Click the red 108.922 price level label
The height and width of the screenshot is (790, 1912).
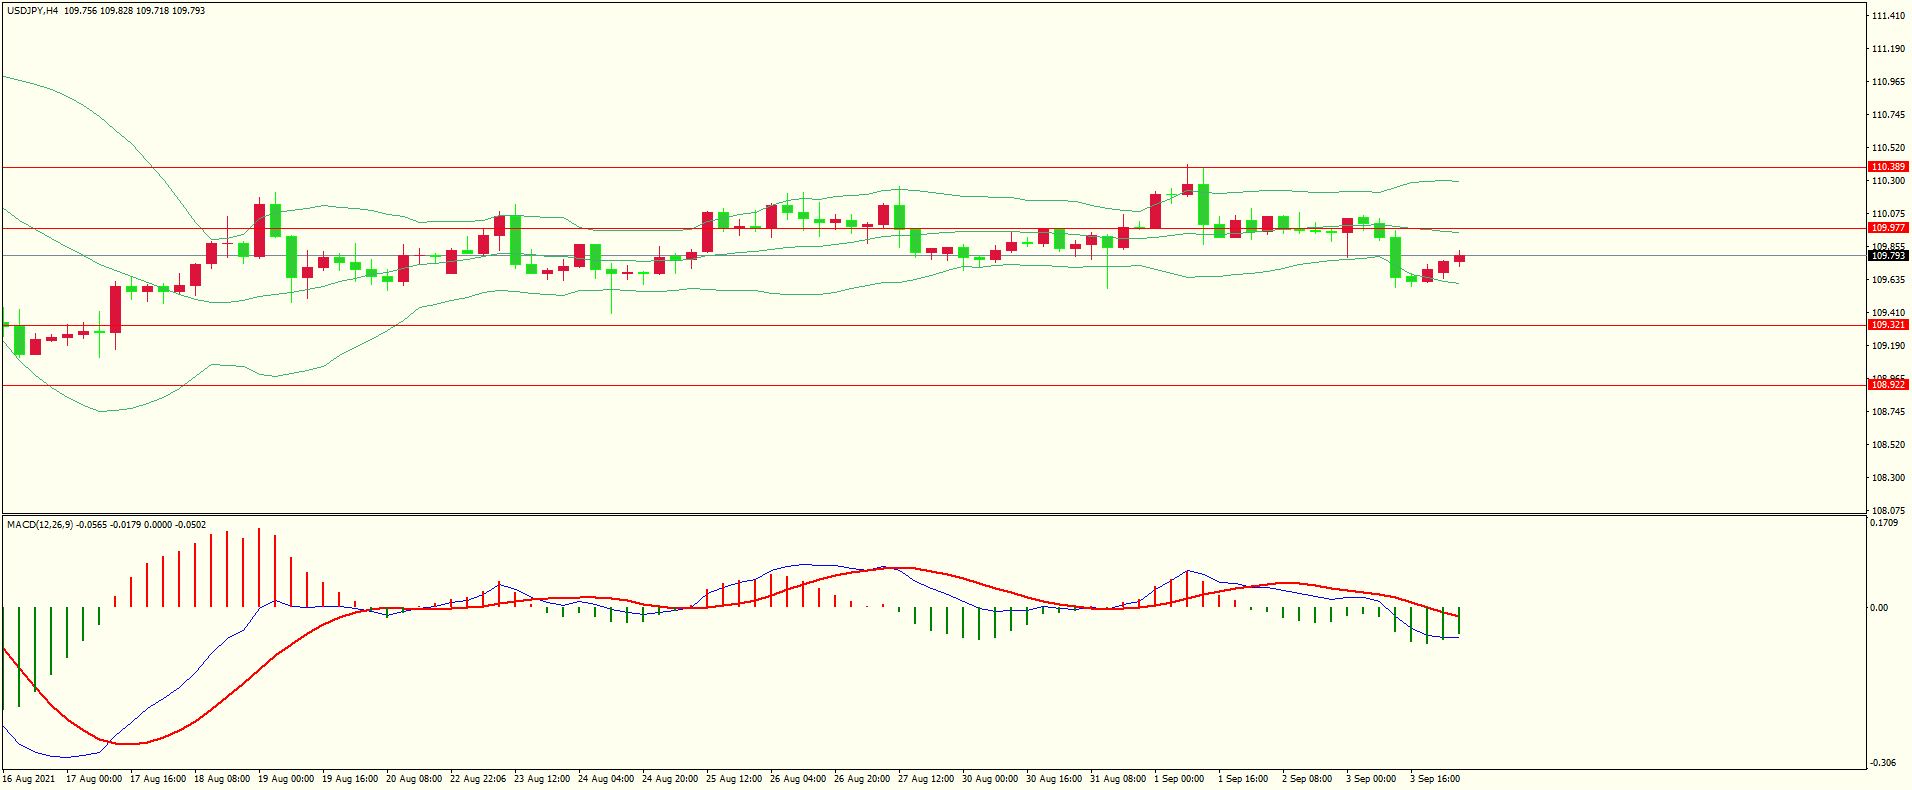(1888, 385)
